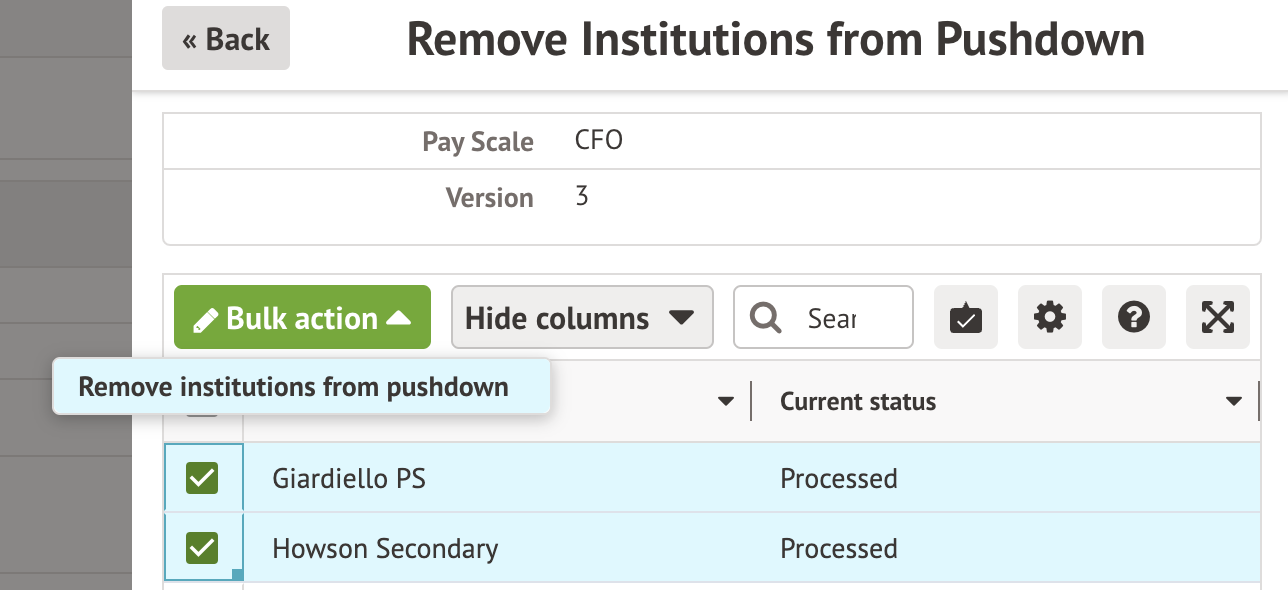The height and width of the screenshot is (590, 1288).
Task: Click the Current status column header
Action: tap(858, 402)
